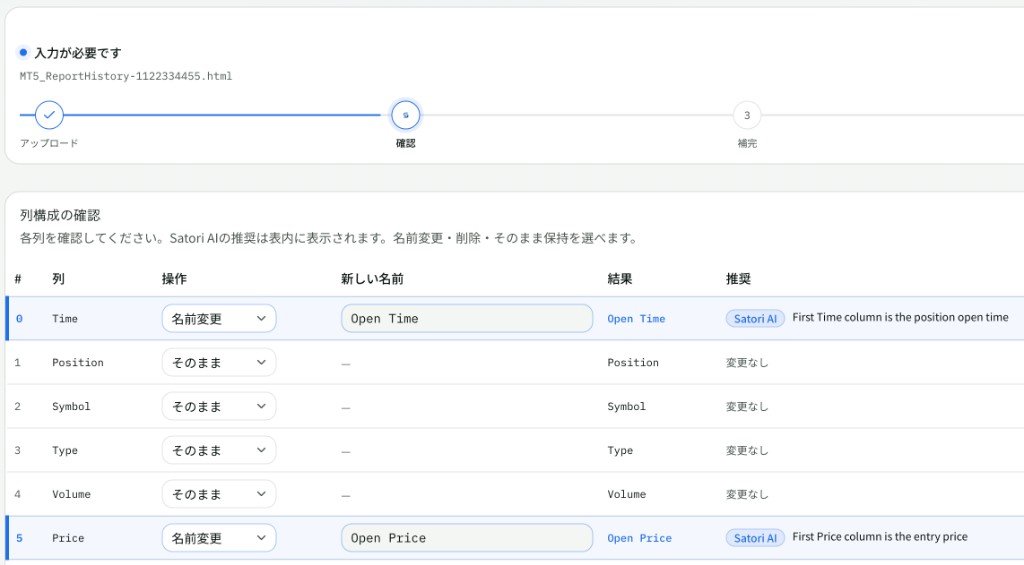Click the Time column name cell
The width and height of the screenshot is (1024, 565).
coord(65,319)
